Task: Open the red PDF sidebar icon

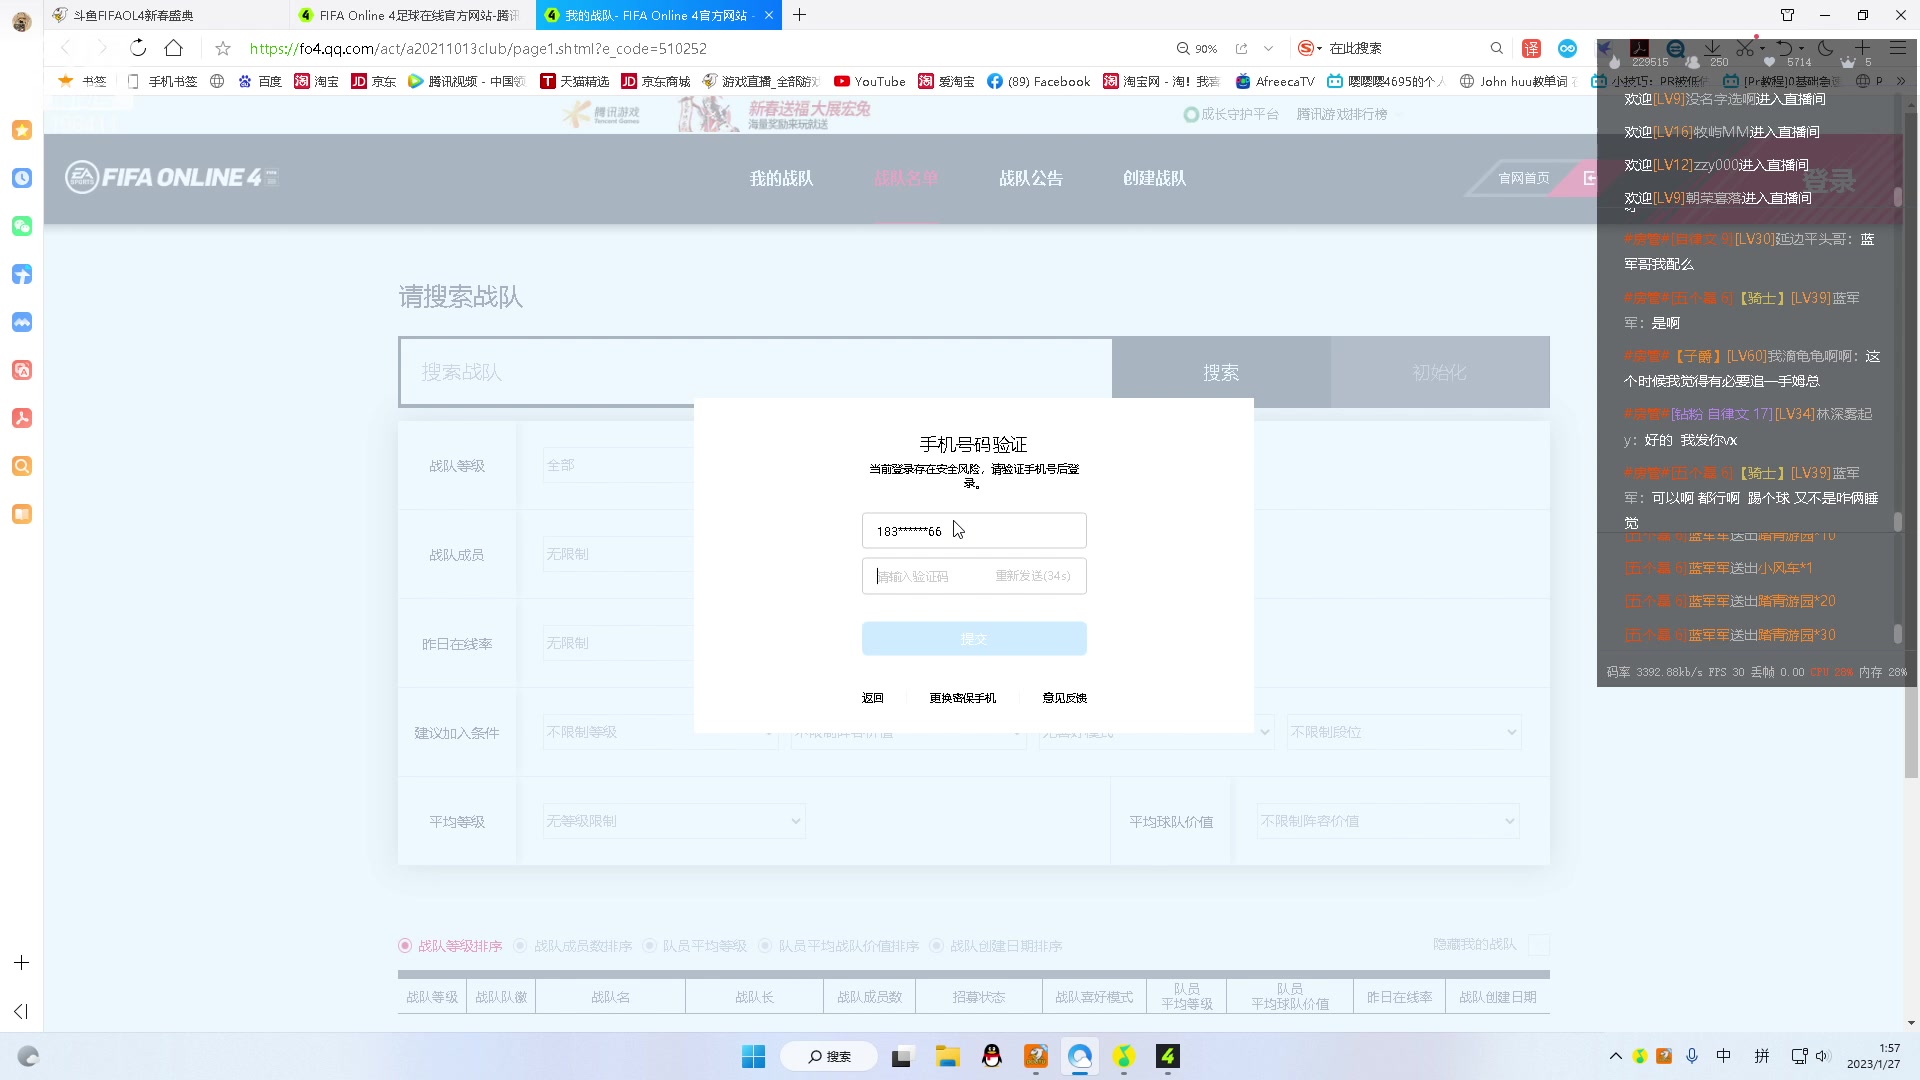Action: (22, 418)
